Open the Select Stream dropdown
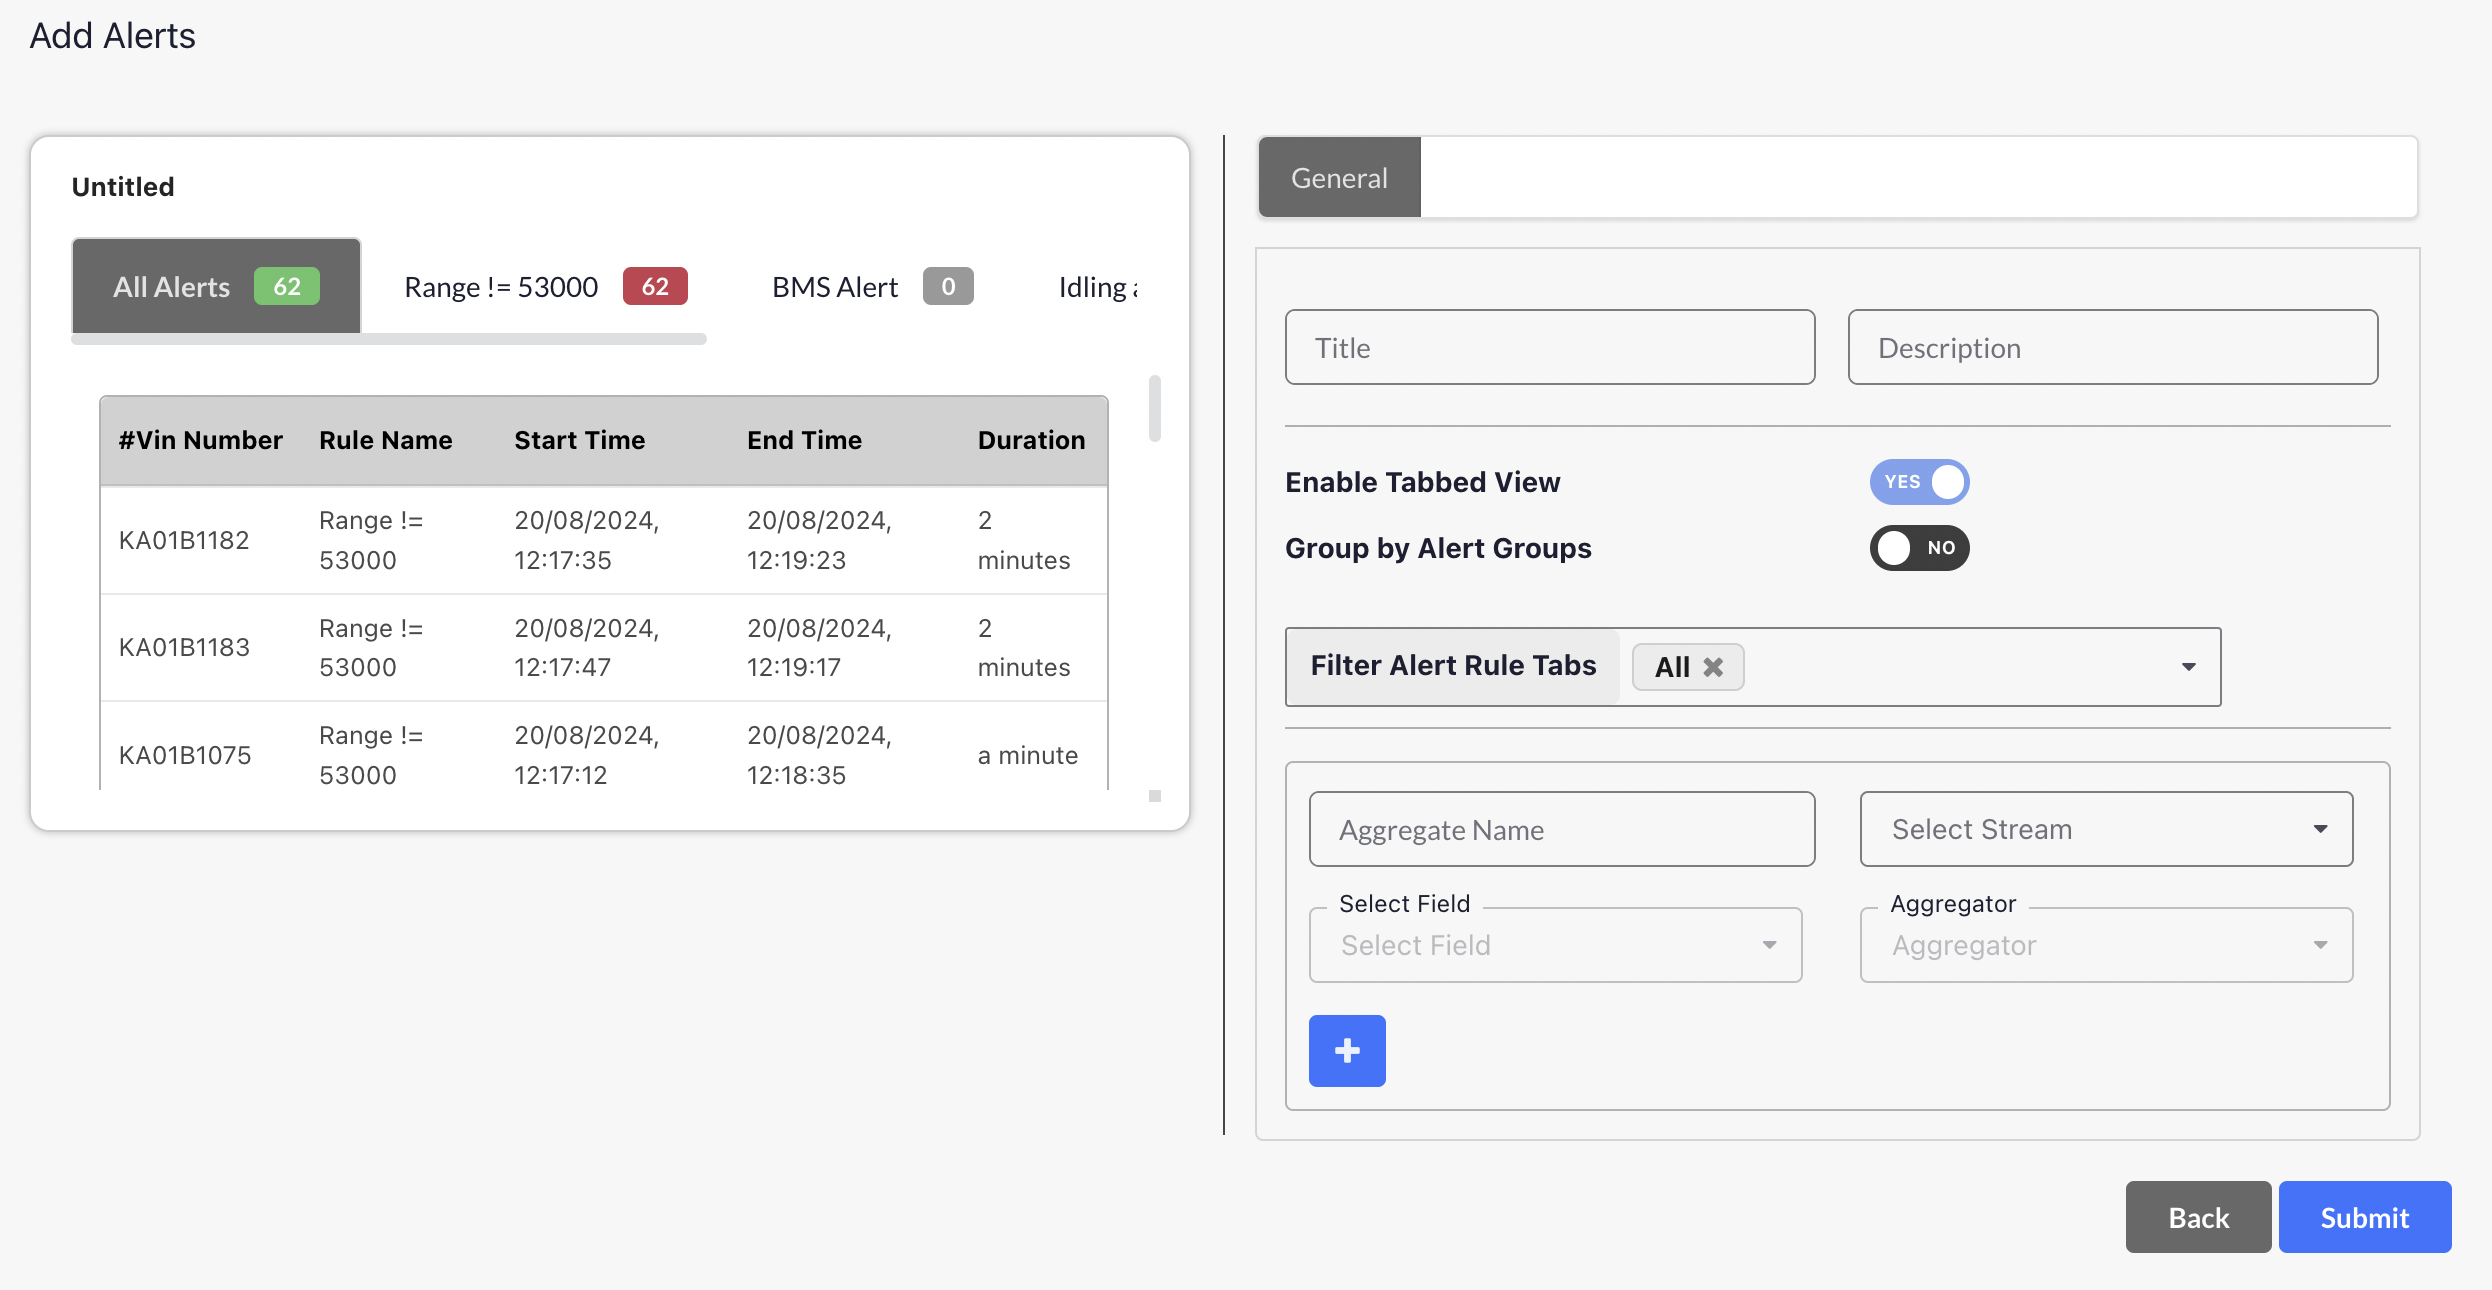The width and height of the screenshot is (2492, 1290). point(2105,829)
